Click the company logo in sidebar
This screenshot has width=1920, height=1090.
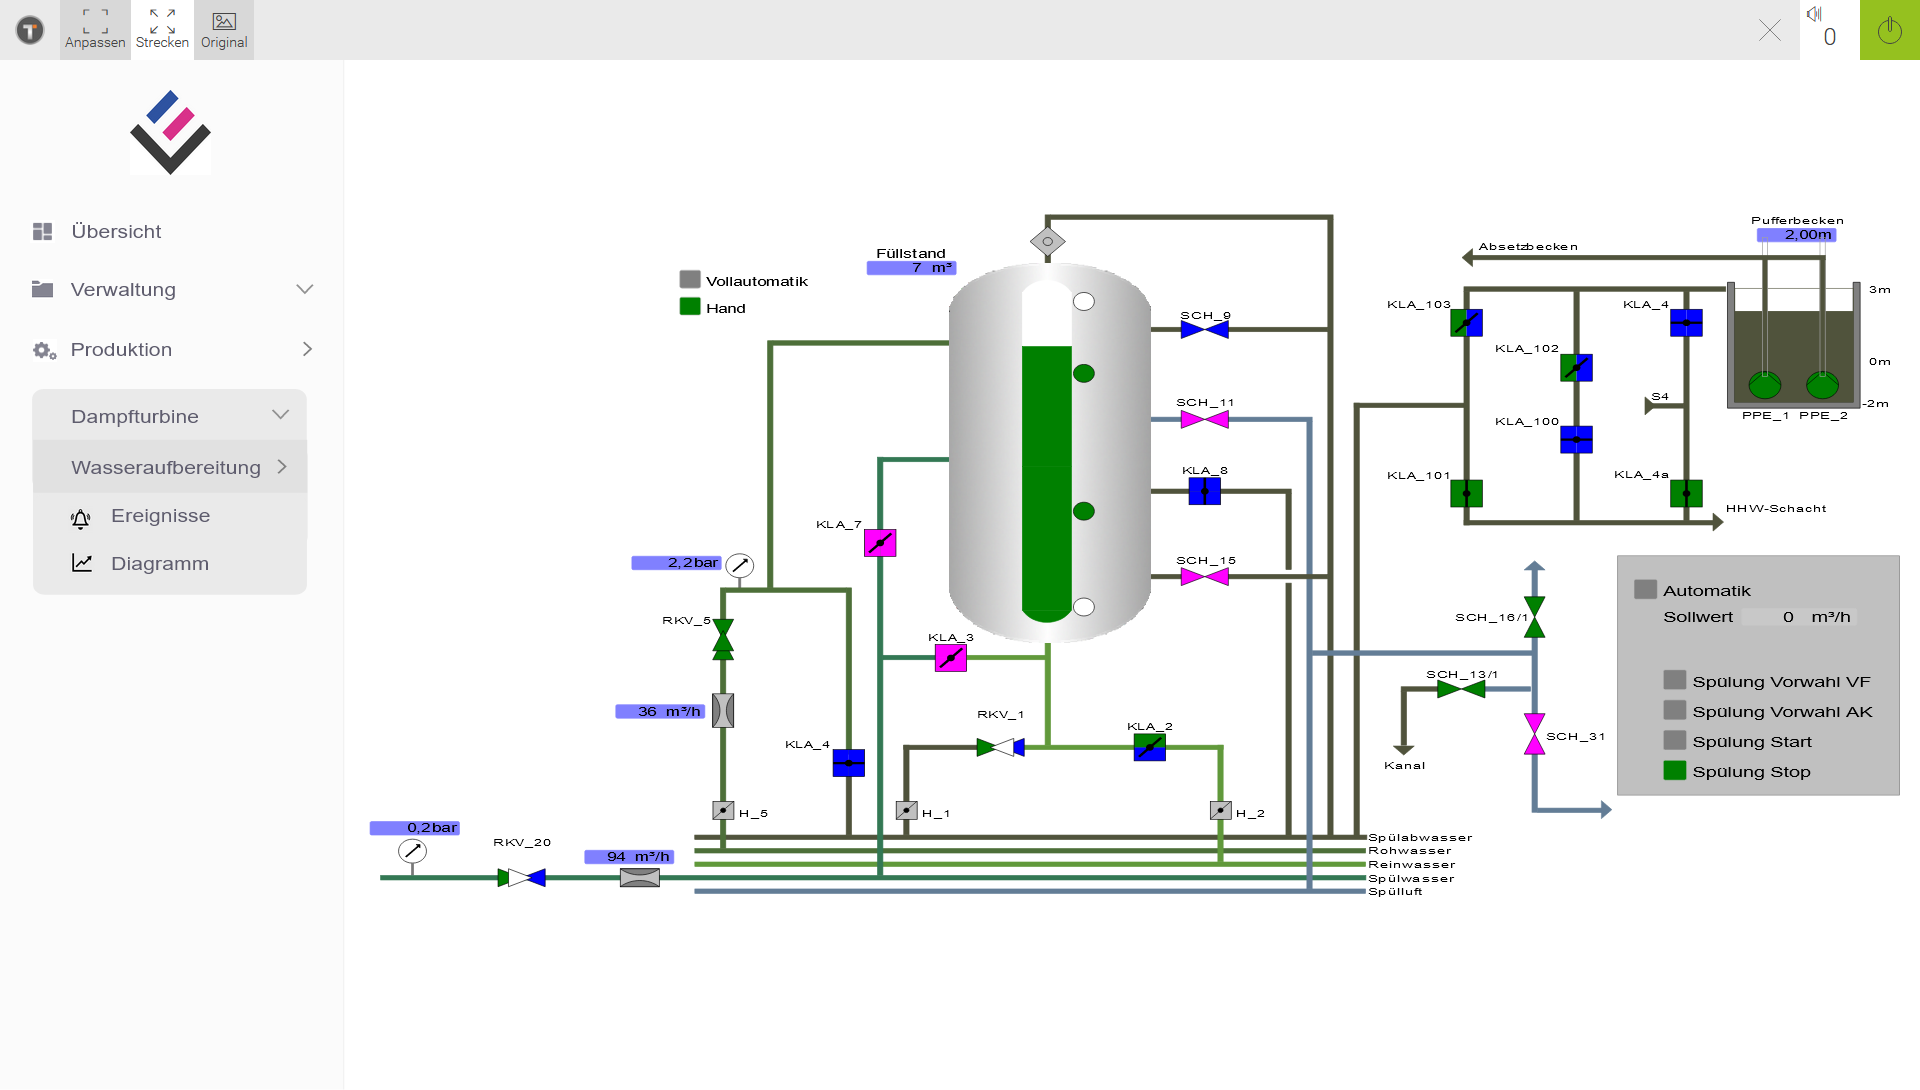(x=170, y=132)
